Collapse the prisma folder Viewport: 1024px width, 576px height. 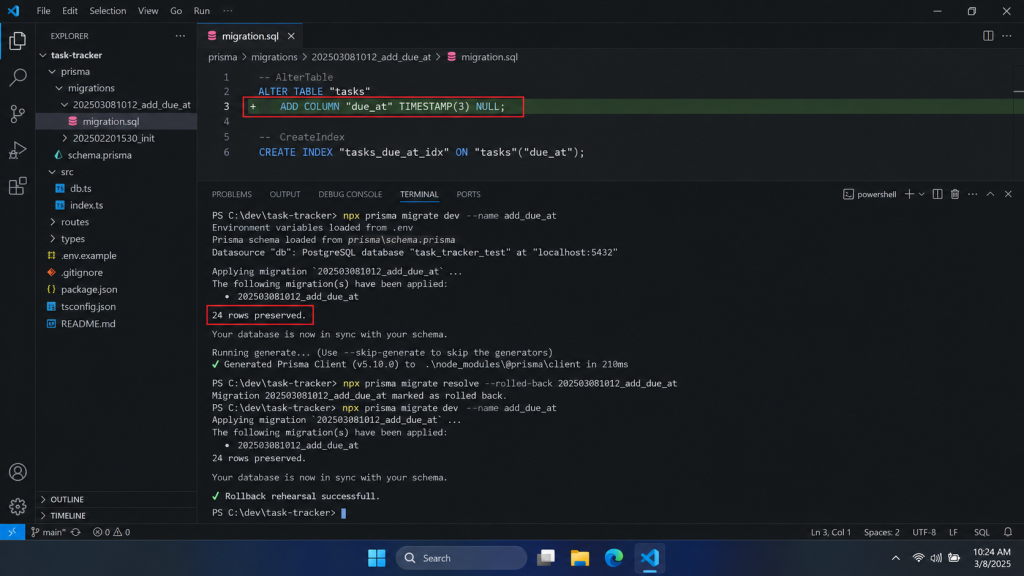pyautogui.click(x=52, y=72)
